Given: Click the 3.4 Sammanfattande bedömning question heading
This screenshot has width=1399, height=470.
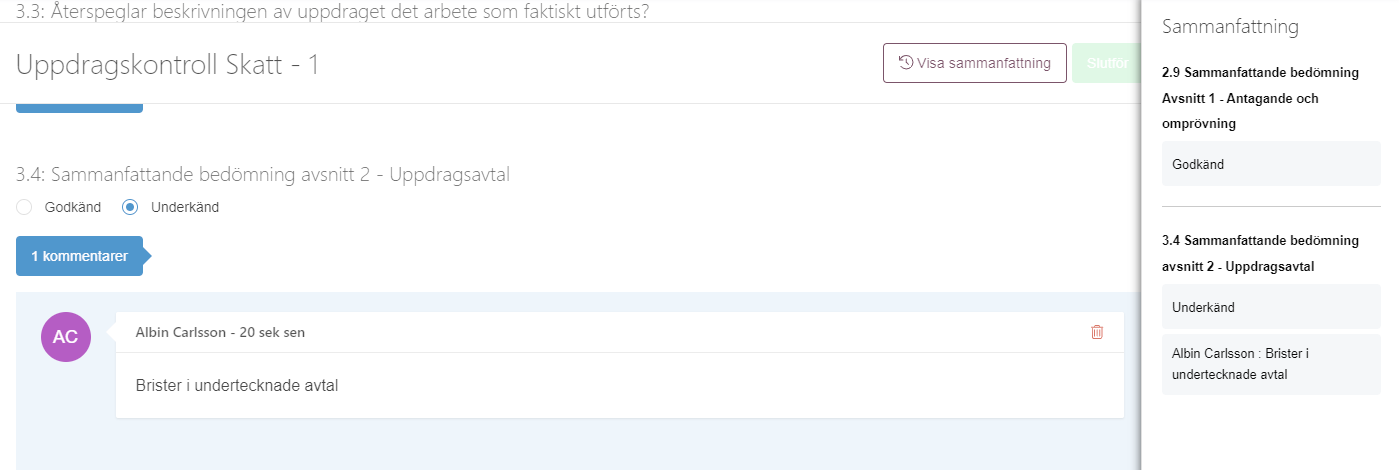Looking at the screenshot, I should [x=263, y=175].
